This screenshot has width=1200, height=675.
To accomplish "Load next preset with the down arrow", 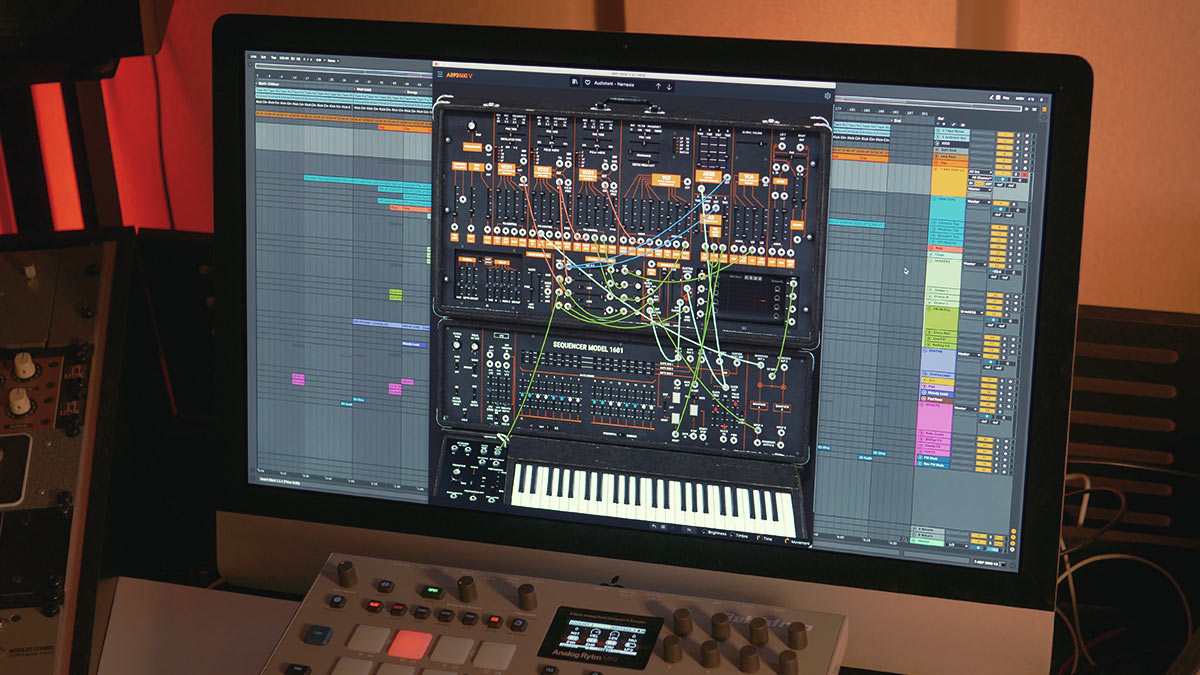I will 669,87.
